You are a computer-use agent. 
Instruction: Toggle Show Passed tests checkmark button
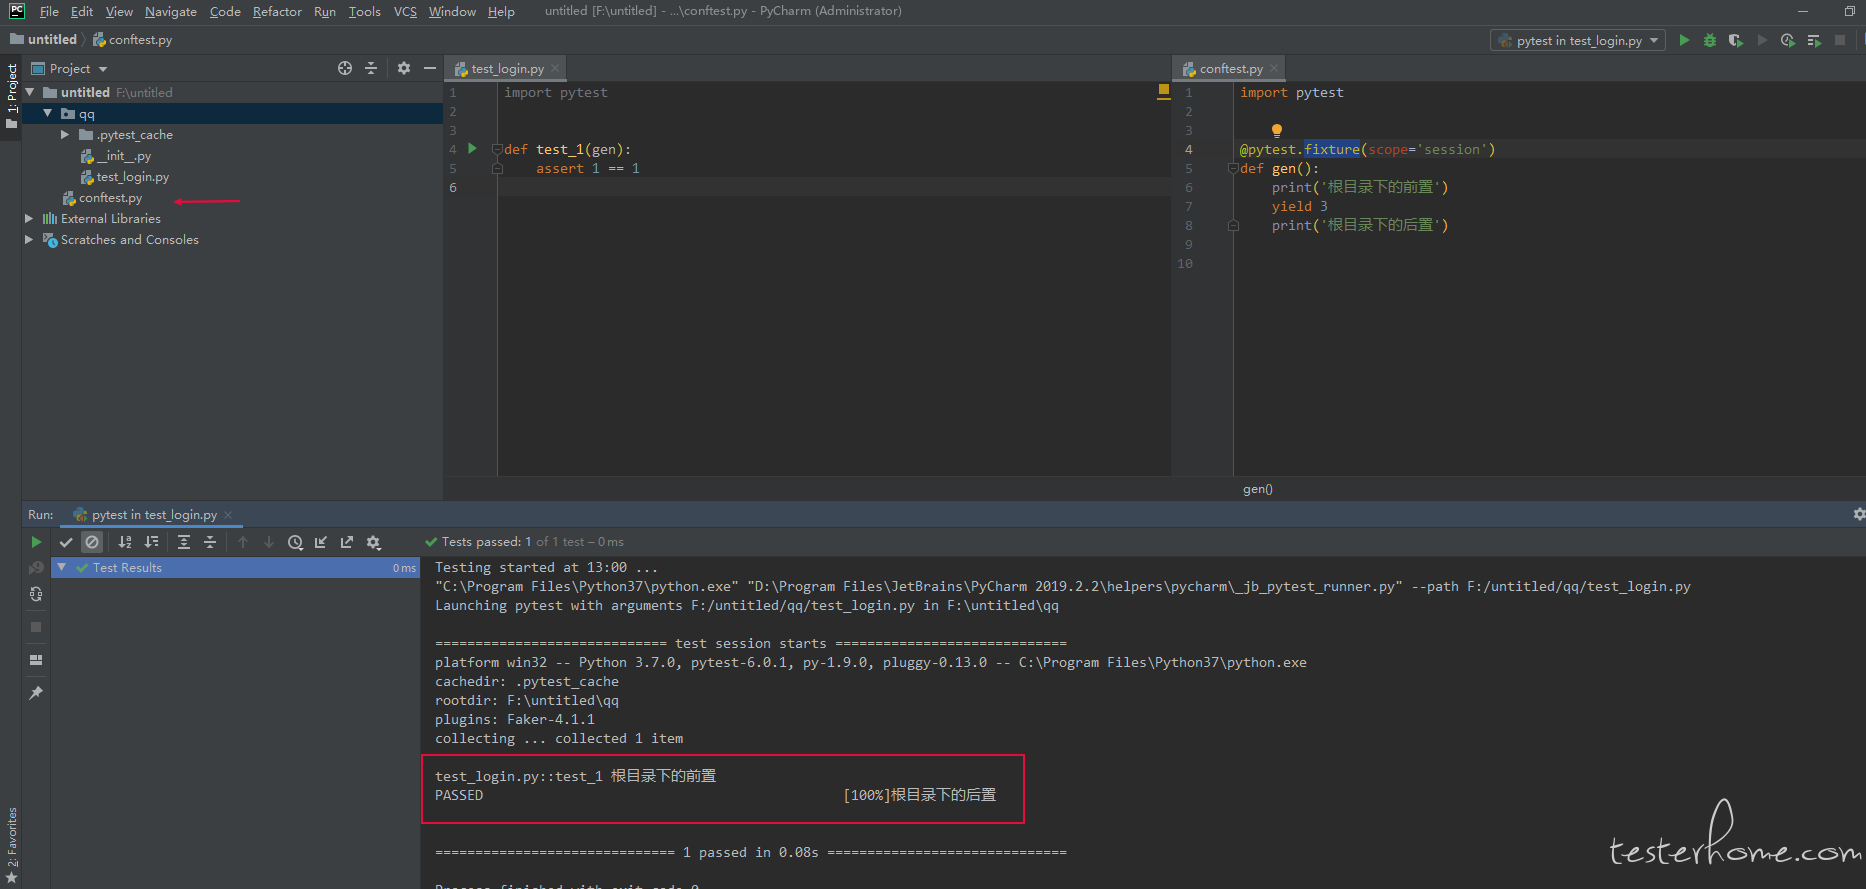(x=66, y=542)
